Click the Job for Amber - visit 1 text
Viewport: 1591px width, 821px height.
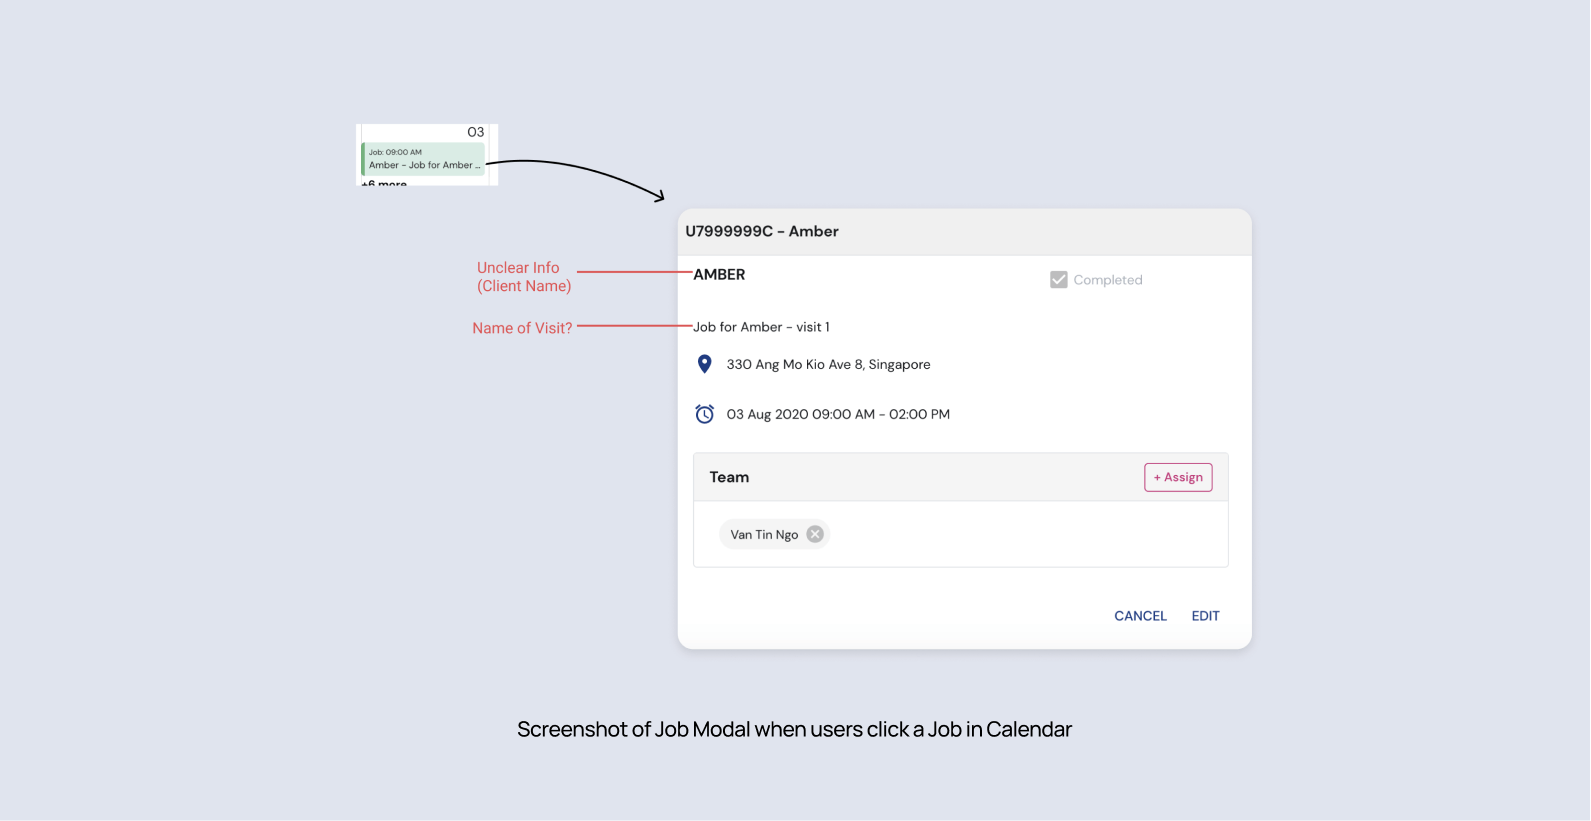pos(761,327)
